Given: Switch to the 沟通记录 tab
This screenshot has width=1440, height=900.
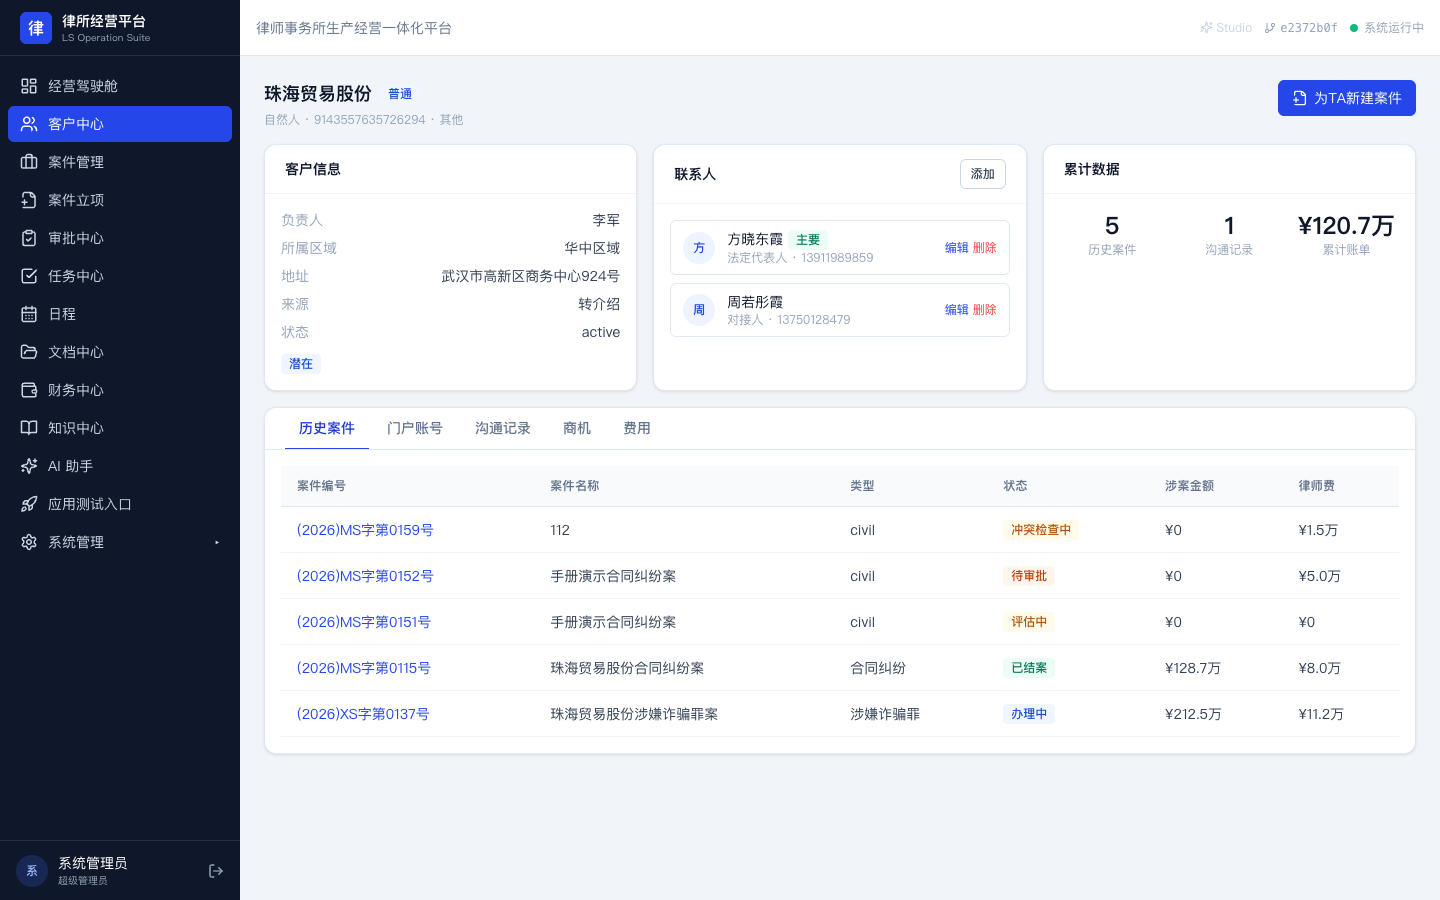Looking at the screenshot, I should [x=503, y=428].
